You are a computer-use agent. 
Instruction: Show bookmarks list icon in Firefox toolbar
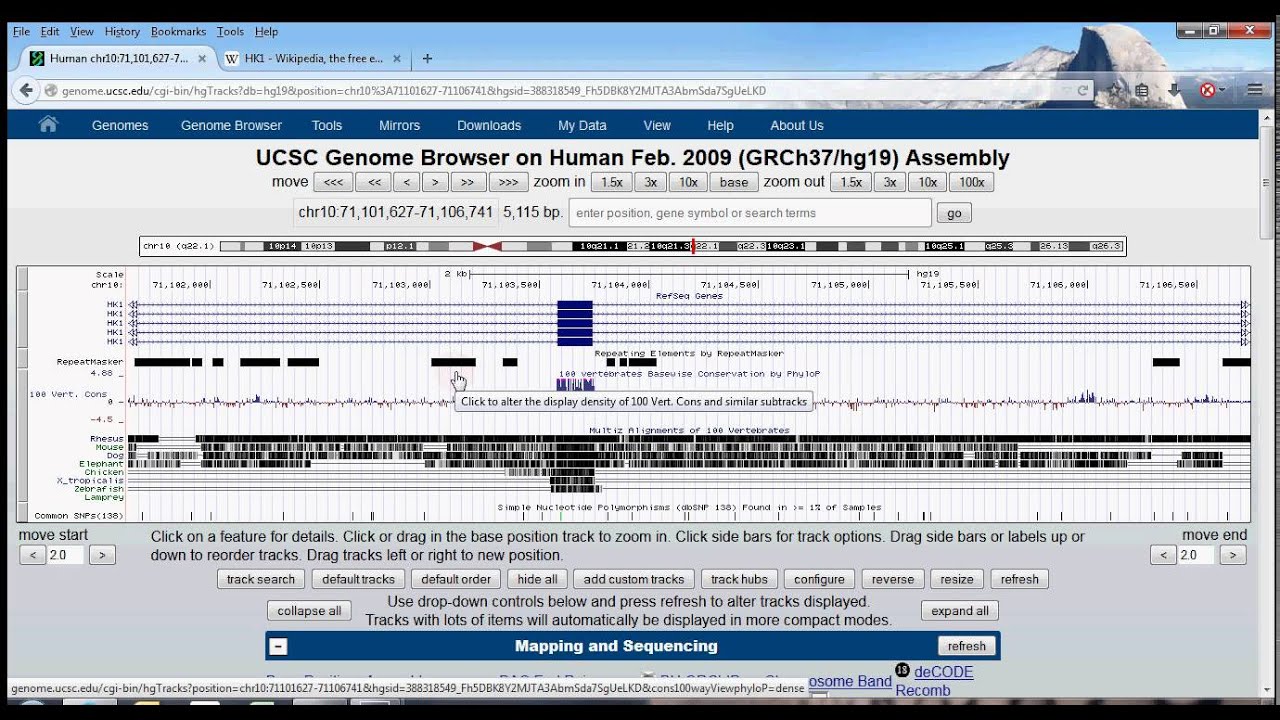point(1142,90)
